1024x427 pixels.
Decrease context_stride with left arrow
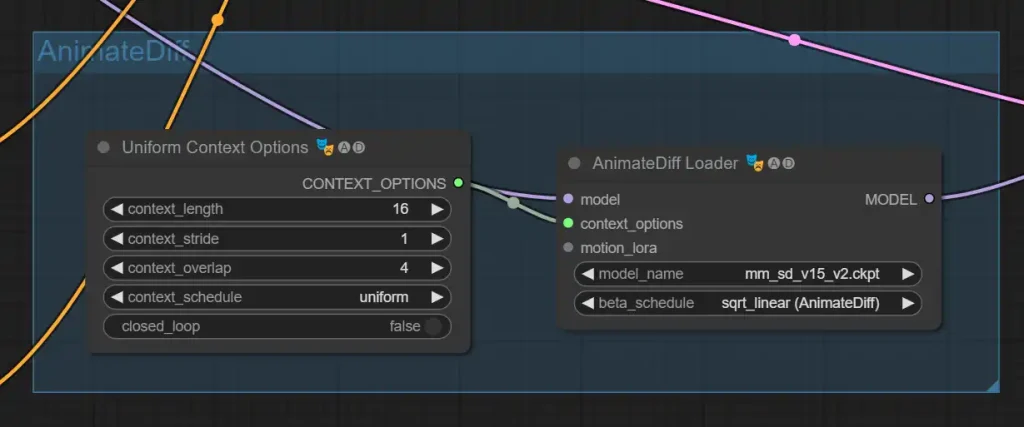(x=116, y=239)
